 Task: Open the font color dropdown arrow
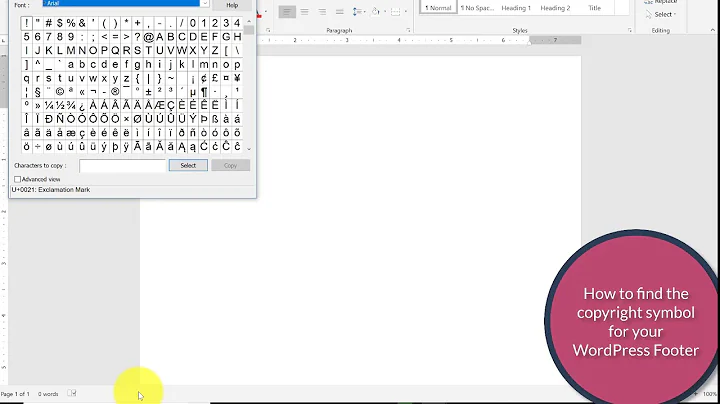266,12
